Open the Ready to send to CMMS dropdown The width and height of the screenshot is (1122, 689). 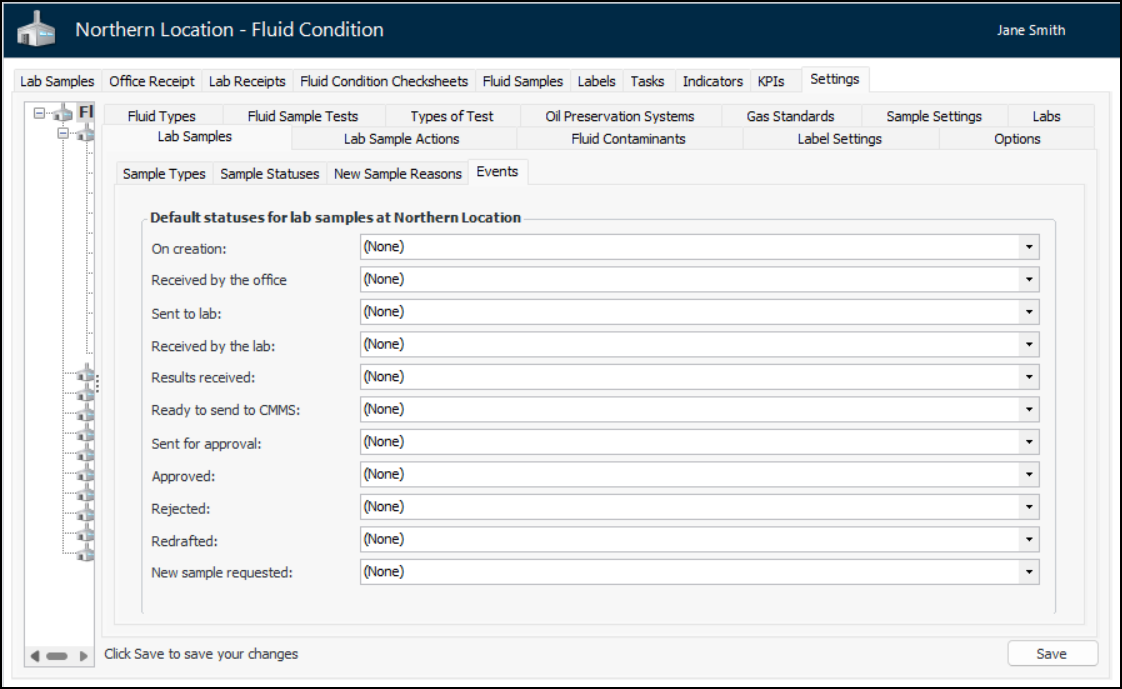pyautogui.click(x=1029, y=409)
